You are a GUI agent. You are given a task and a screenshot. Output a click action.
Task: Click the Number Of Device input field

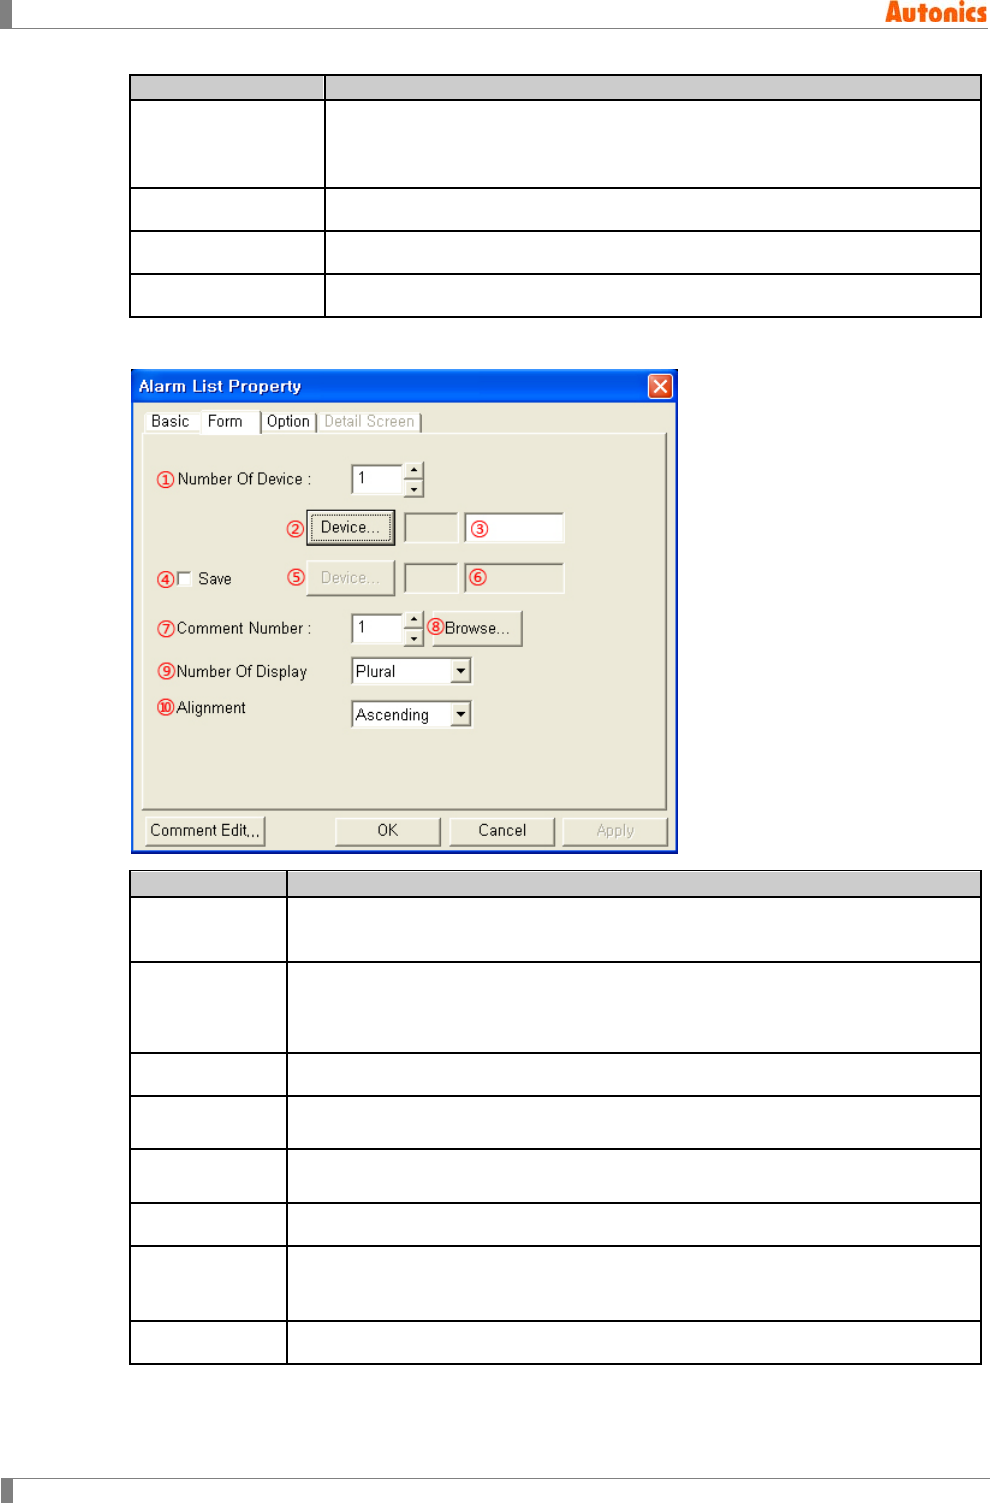coord(378,479)
